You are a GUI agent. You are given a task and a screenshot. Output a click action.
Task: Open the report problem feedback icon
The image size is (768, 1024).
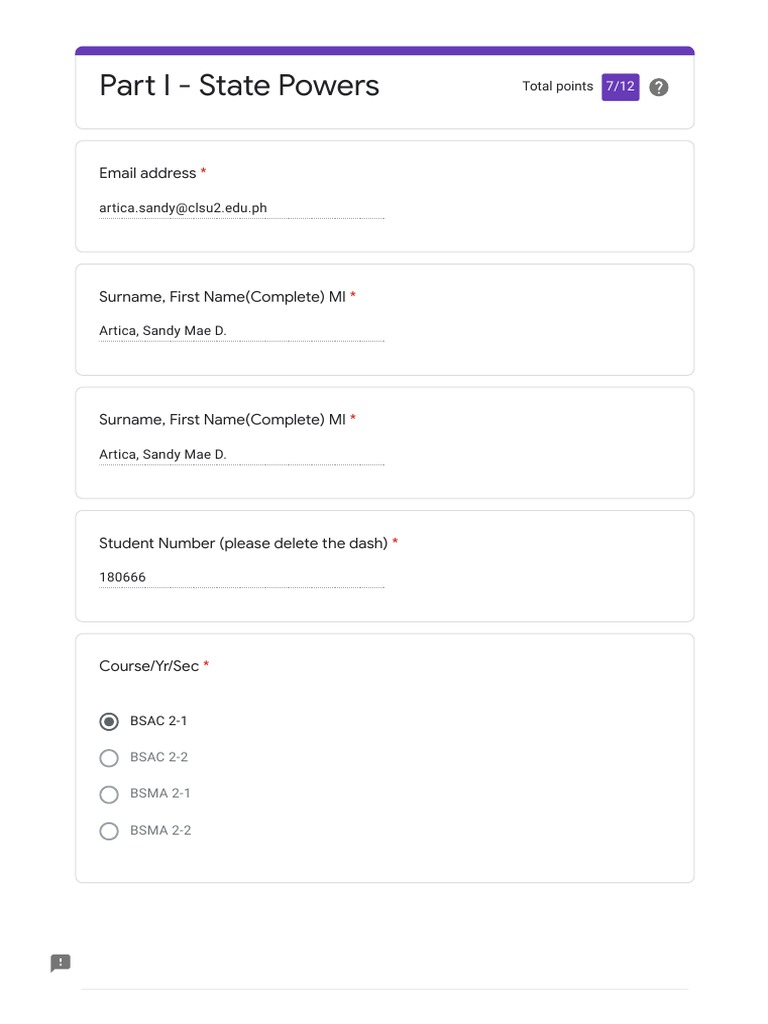coord(61,963)
